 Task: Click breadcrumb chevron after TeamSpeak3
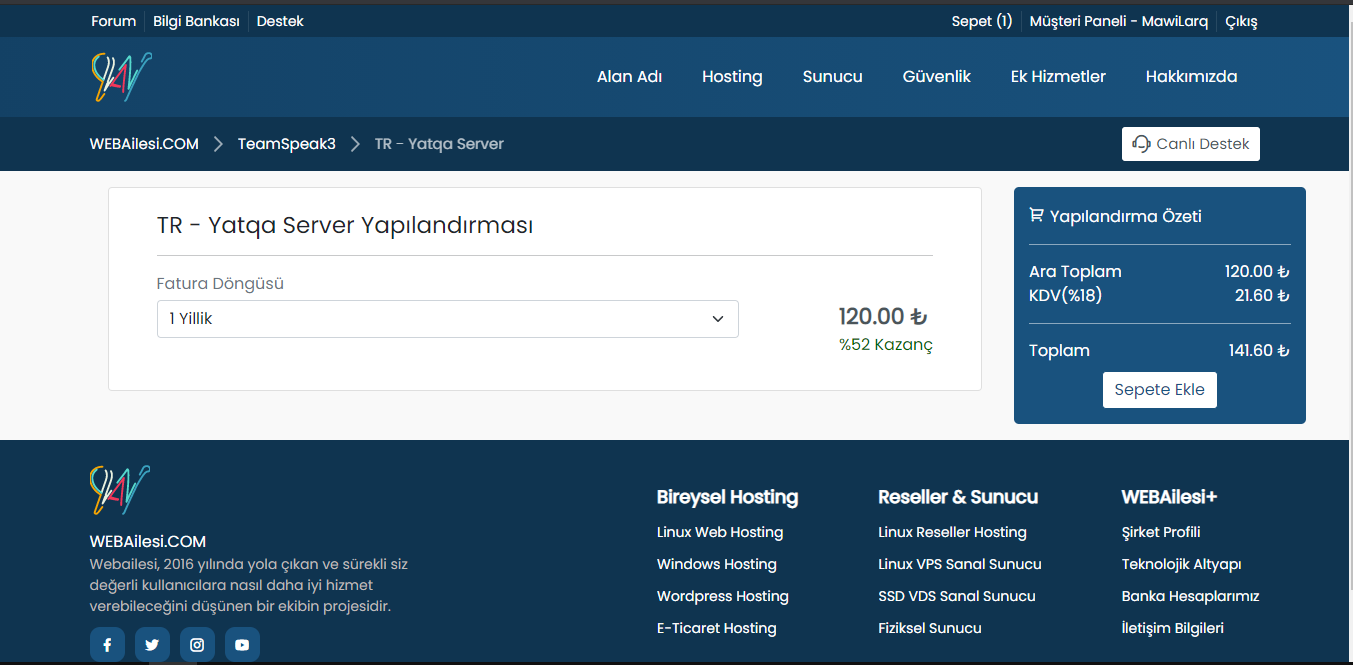[x=355, y=144]
